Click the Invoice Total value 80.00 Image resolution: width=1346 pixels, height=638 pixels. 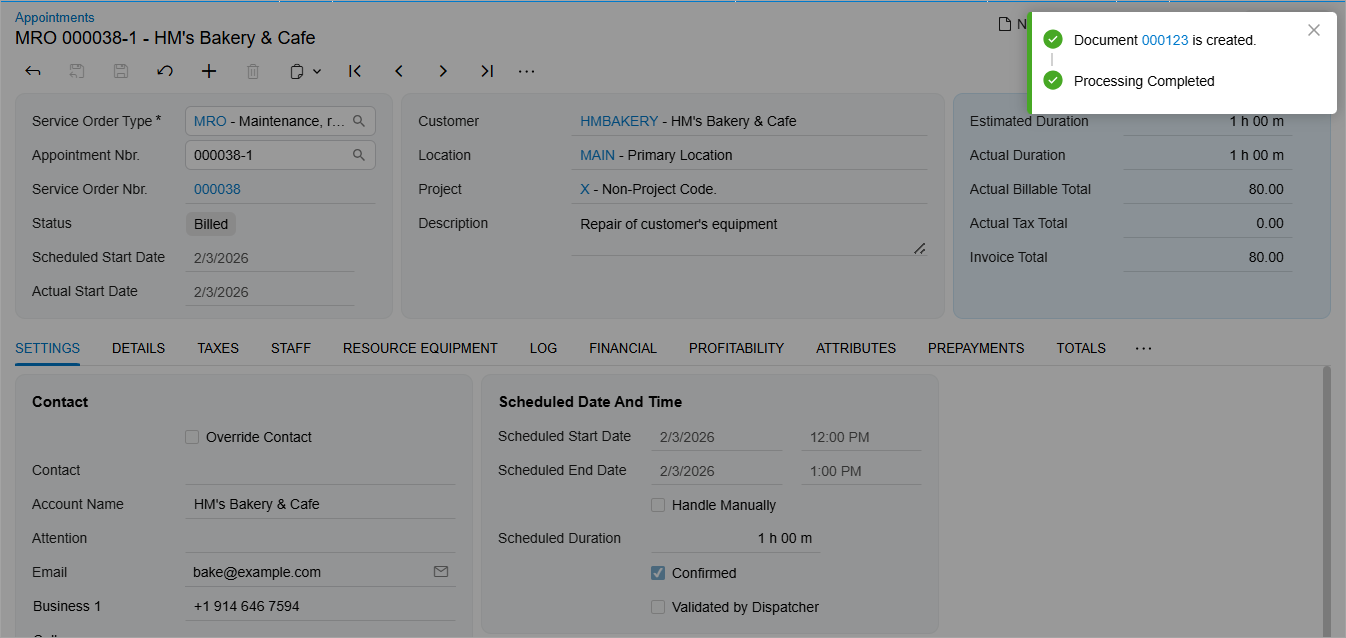(1266, 257)
